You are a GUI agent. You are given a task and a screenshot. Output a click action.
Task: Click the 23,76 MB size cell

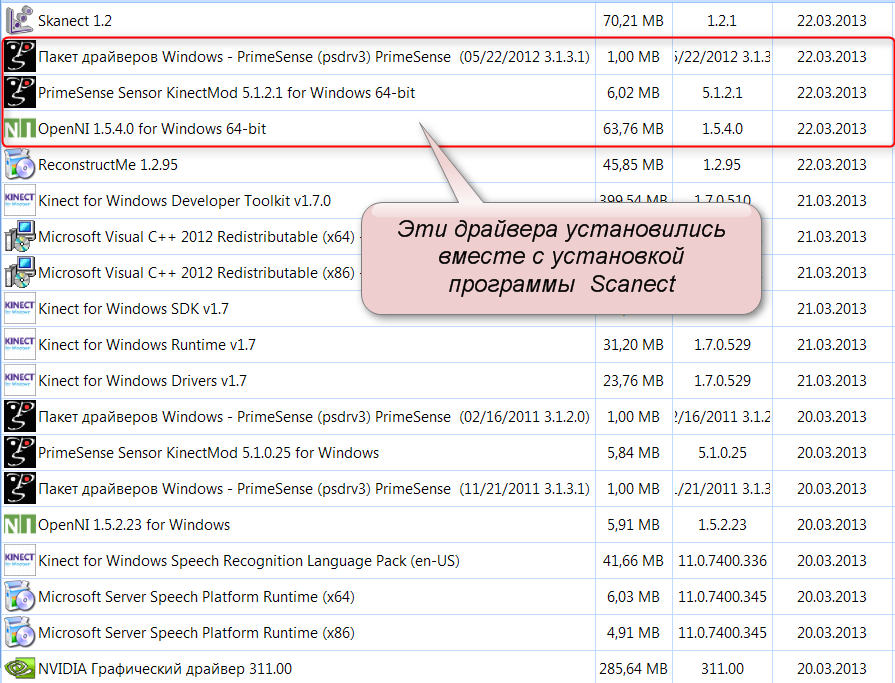point(633,380)
